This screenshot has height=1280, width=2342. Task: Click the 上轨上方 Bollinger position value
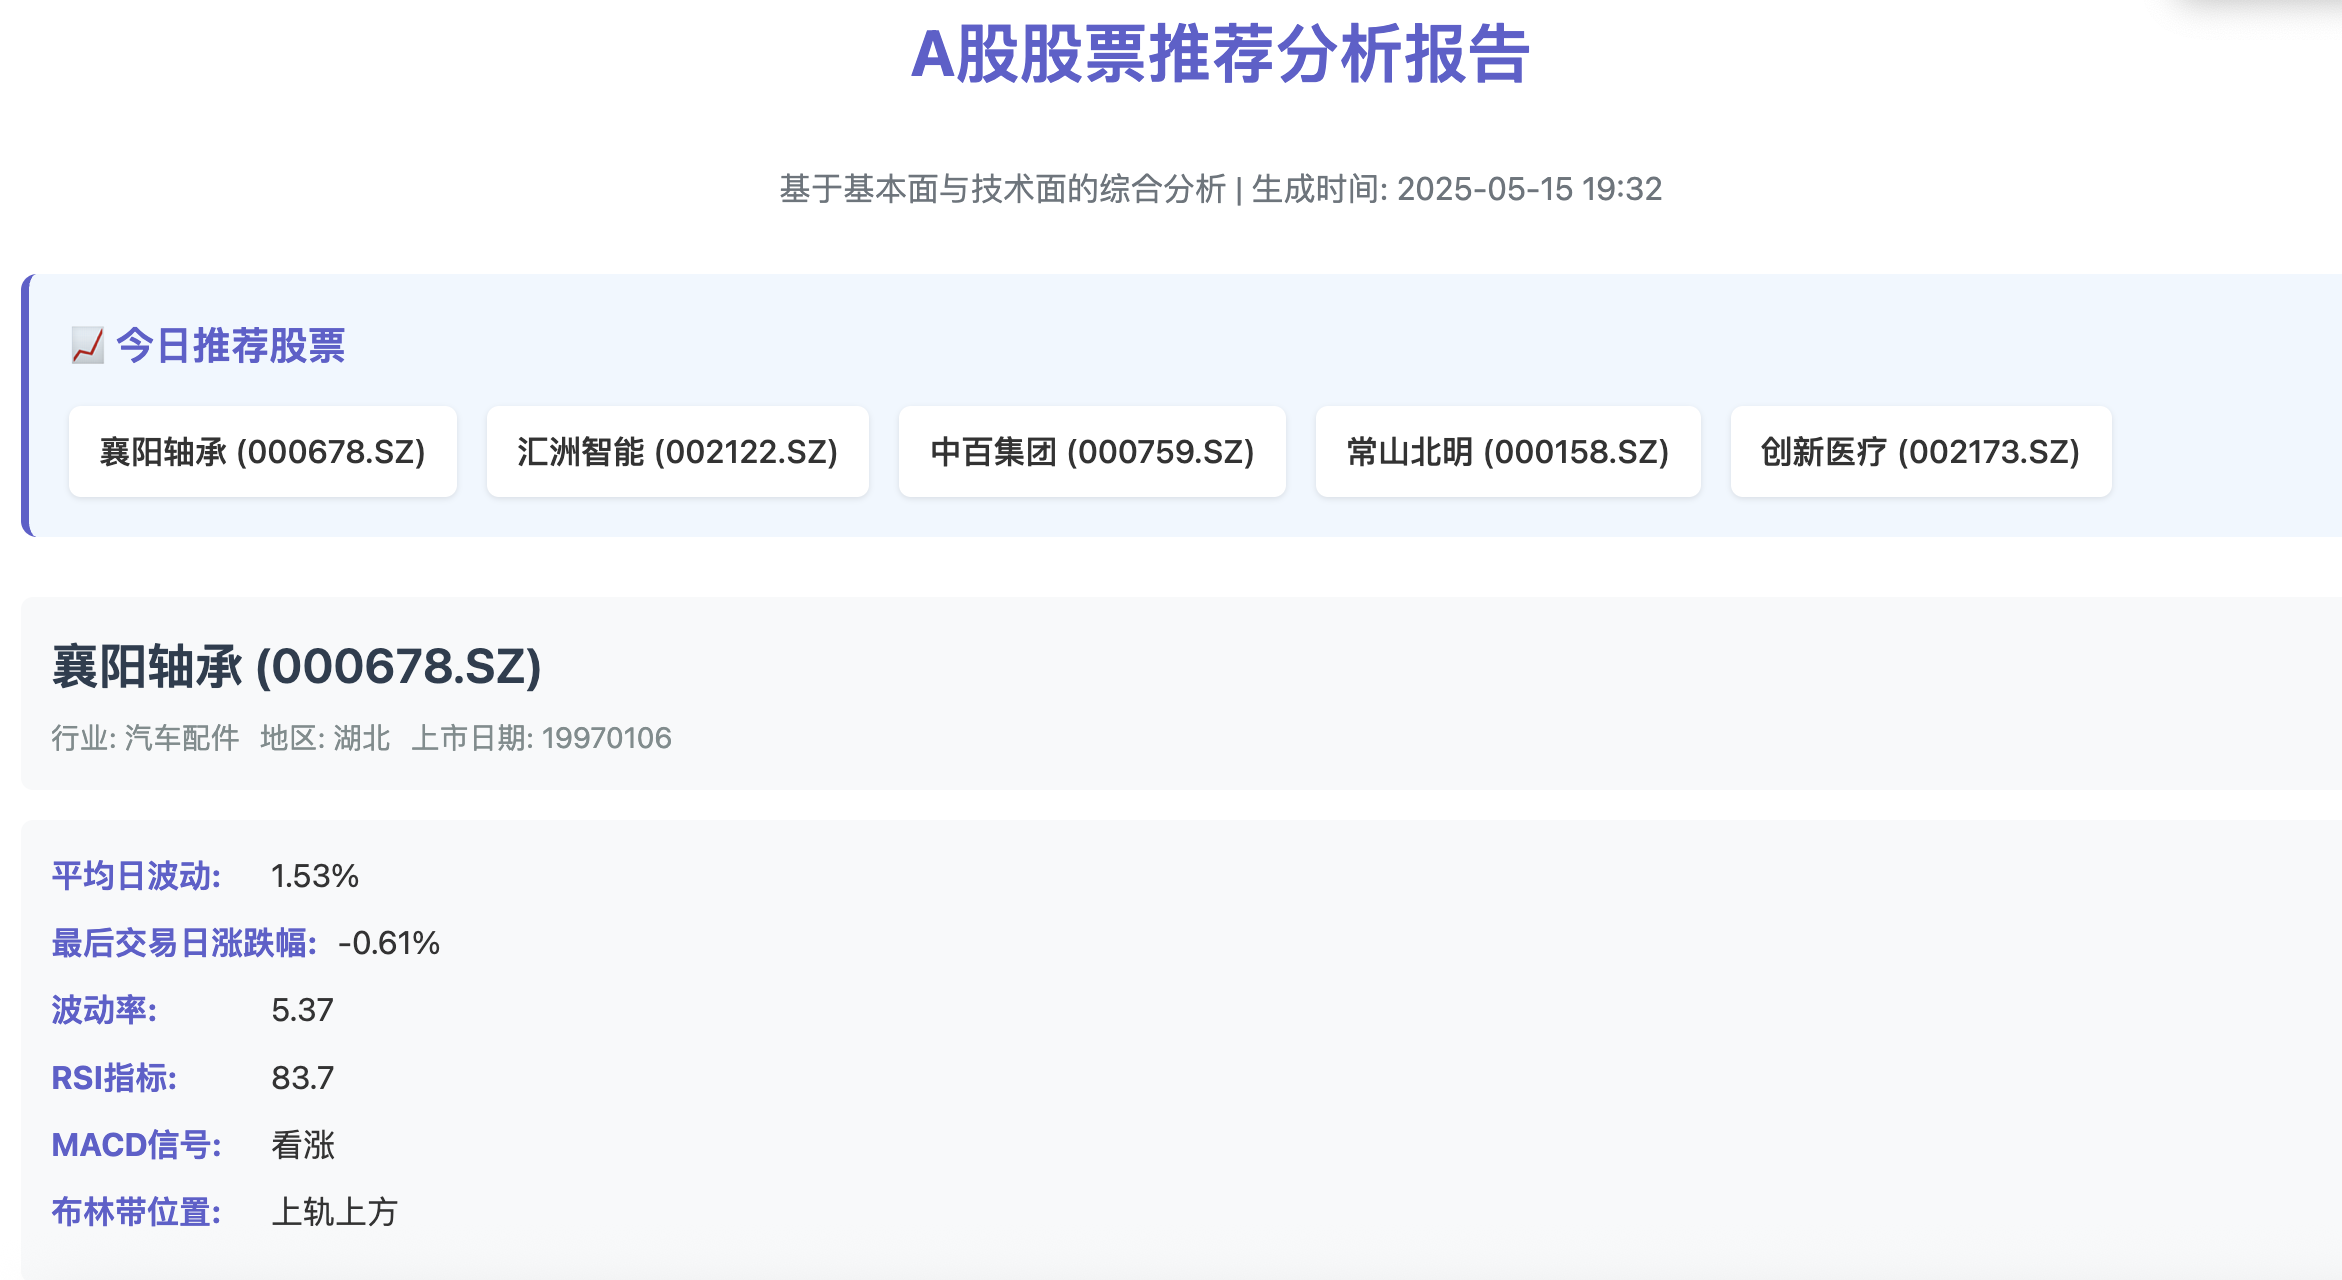coord(335,1212)
